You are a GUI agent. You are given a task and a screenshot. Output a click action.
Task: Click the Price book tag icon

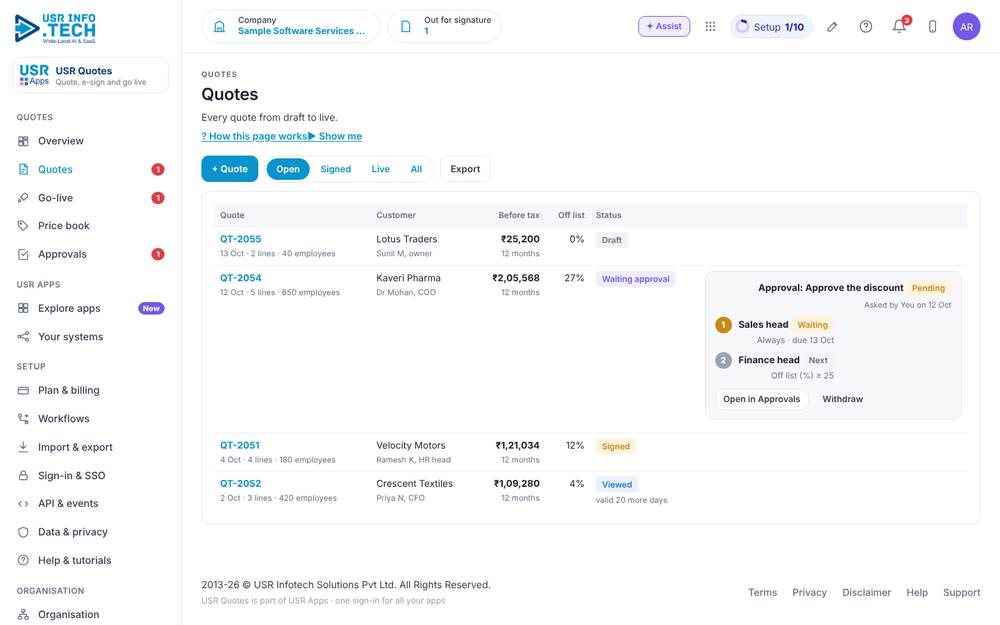pyautogui.click(x=23, y=226)
